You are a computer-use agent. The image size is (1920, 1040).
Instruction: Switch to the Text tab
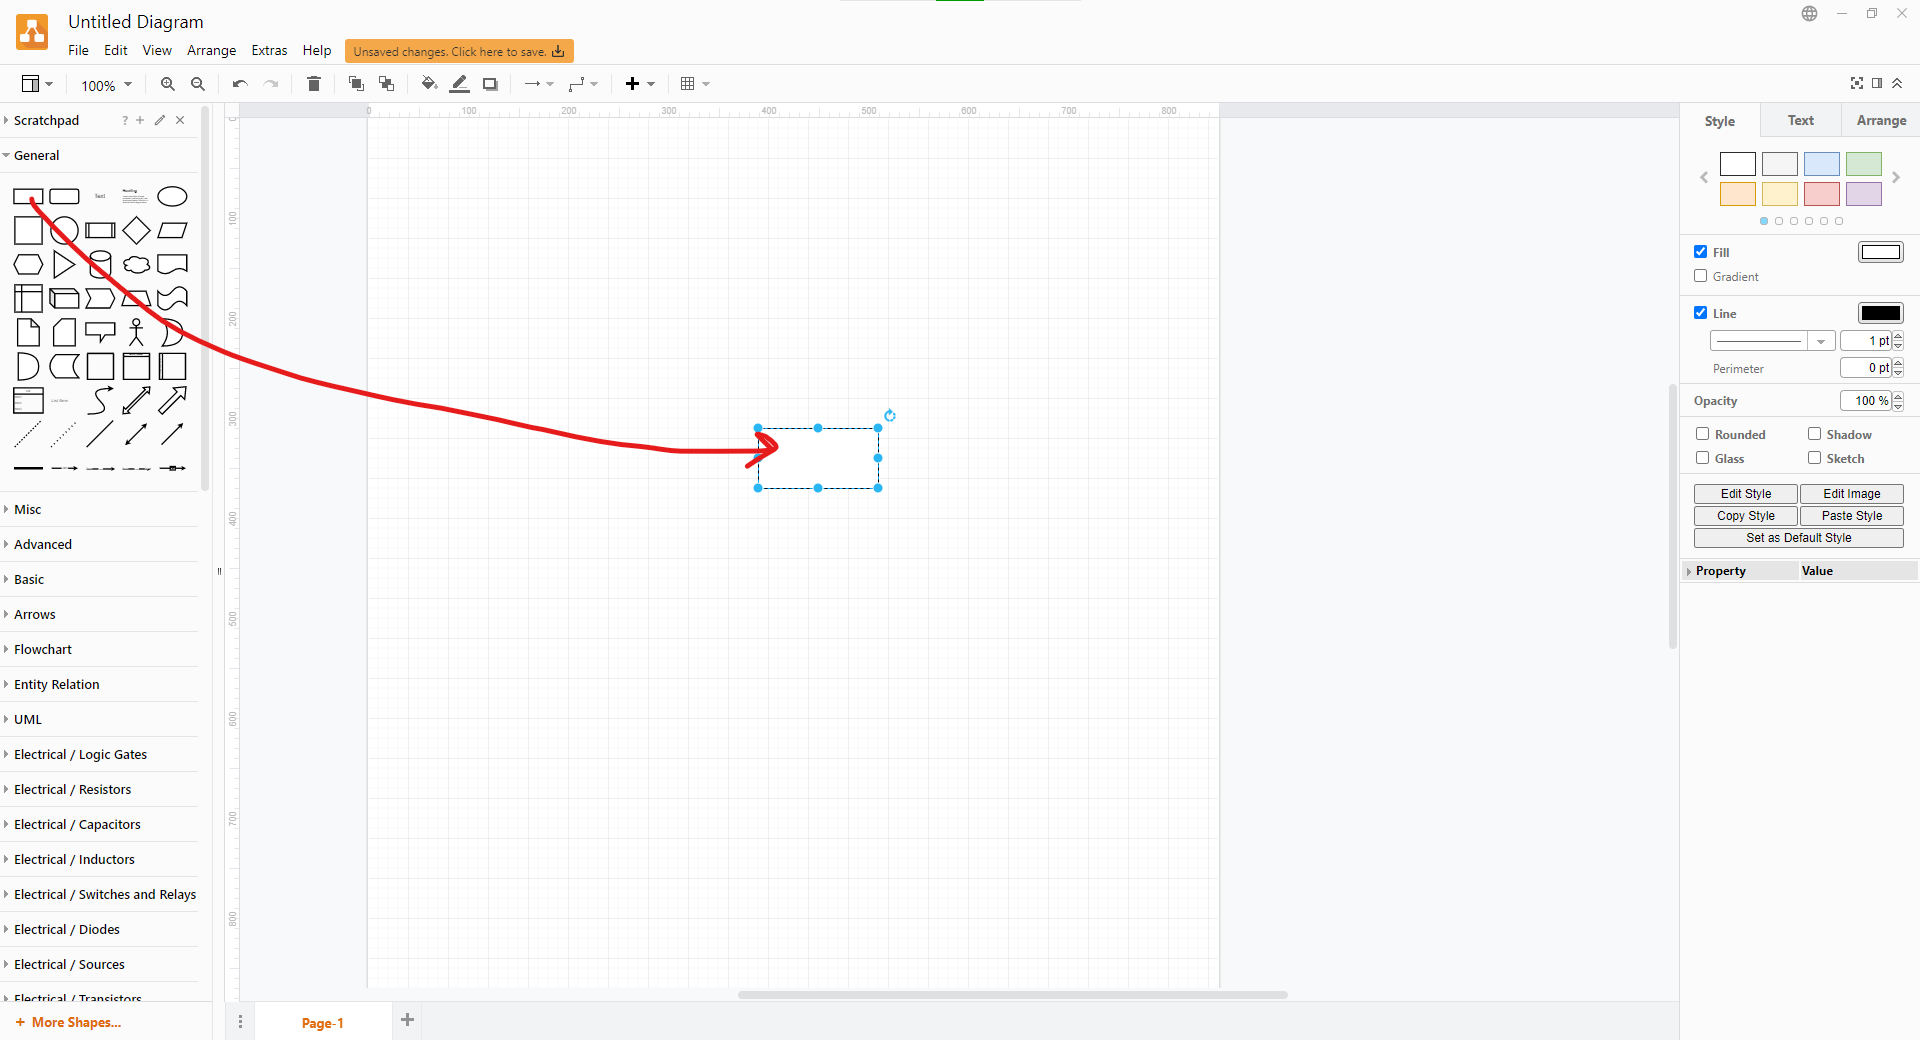tap(1800, 120)
